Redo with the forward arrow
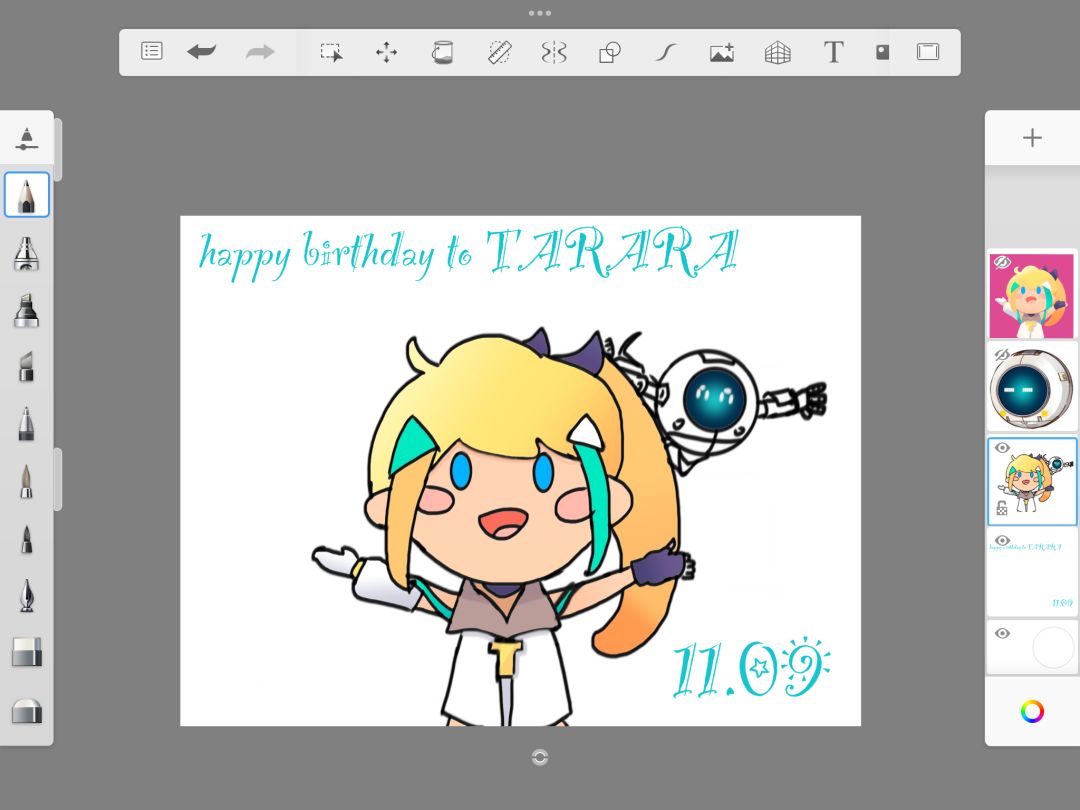The image size is (1080, 810). (260, 52)
